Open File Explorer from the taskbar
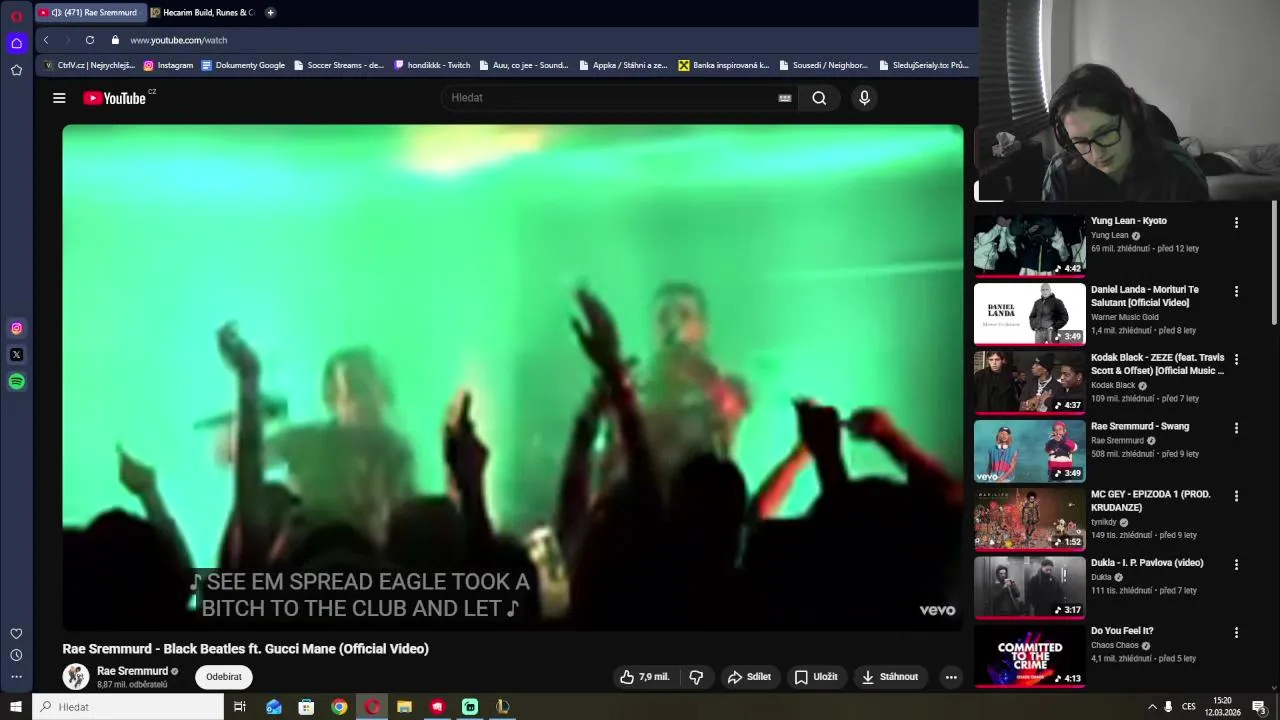 point(404,707)
